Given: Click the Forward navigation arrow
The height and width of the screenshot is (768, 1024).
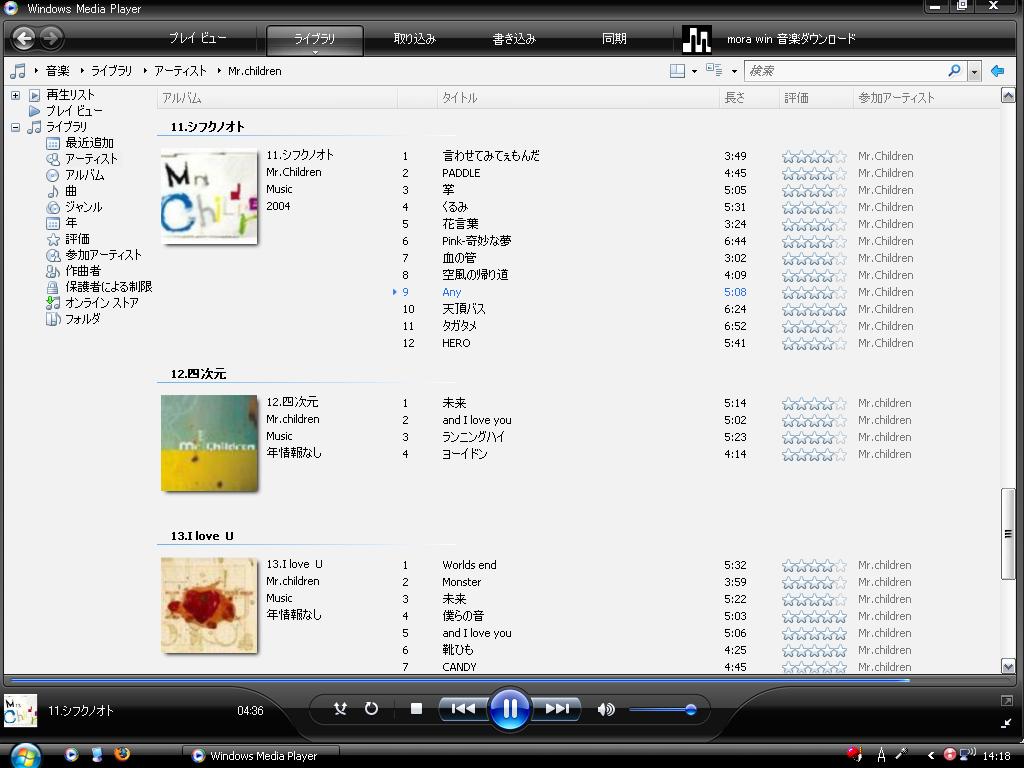Looking at the screenshot, I should [51, 38].
